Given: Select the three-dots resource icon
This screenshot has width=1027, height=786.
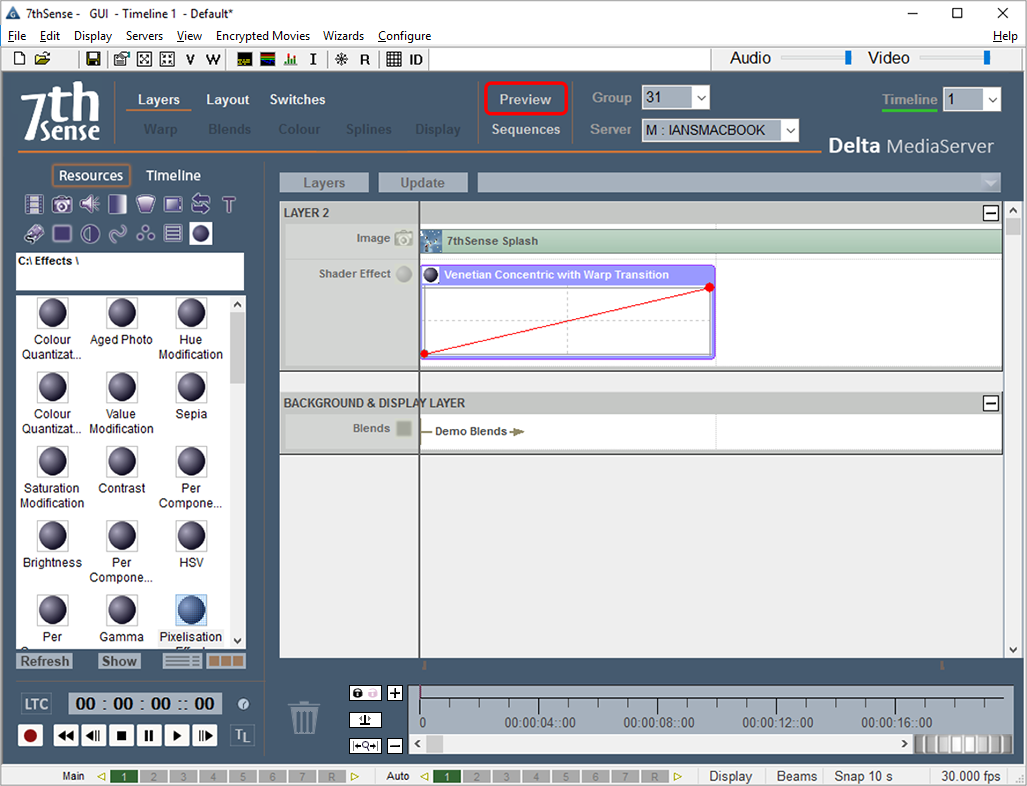Looking at the screenshot, I should point(145,233).
